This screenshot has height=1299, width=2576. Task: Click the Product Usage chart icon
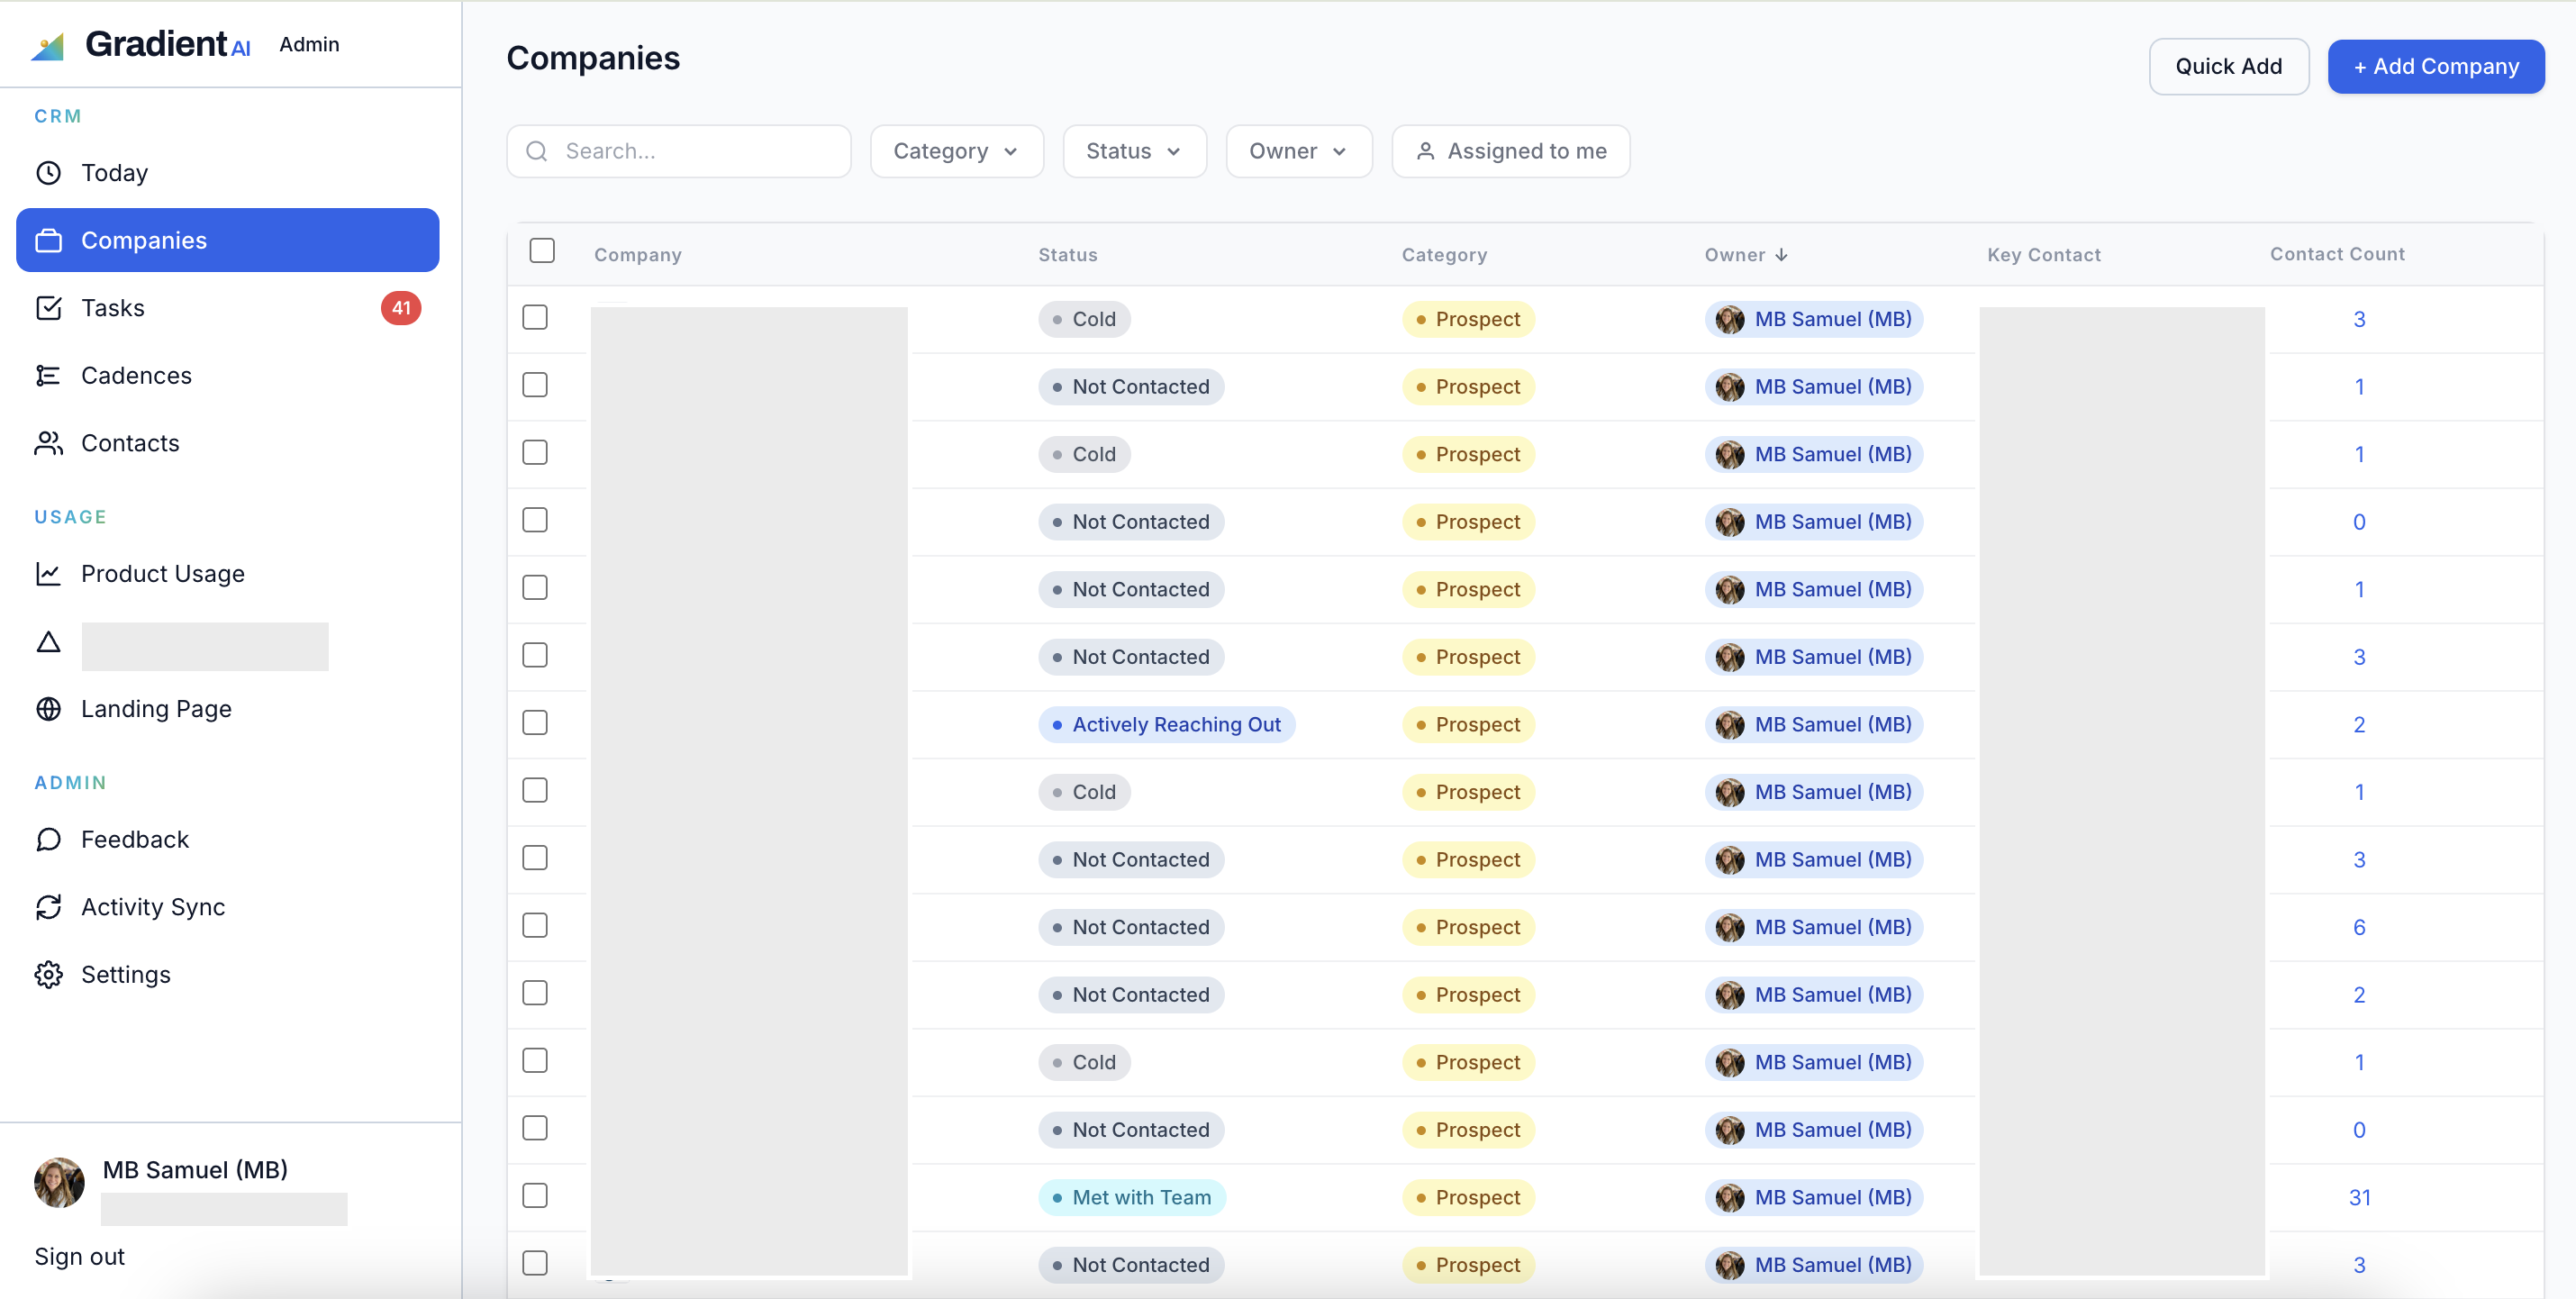pyautogui.click(x=48, y=574)
